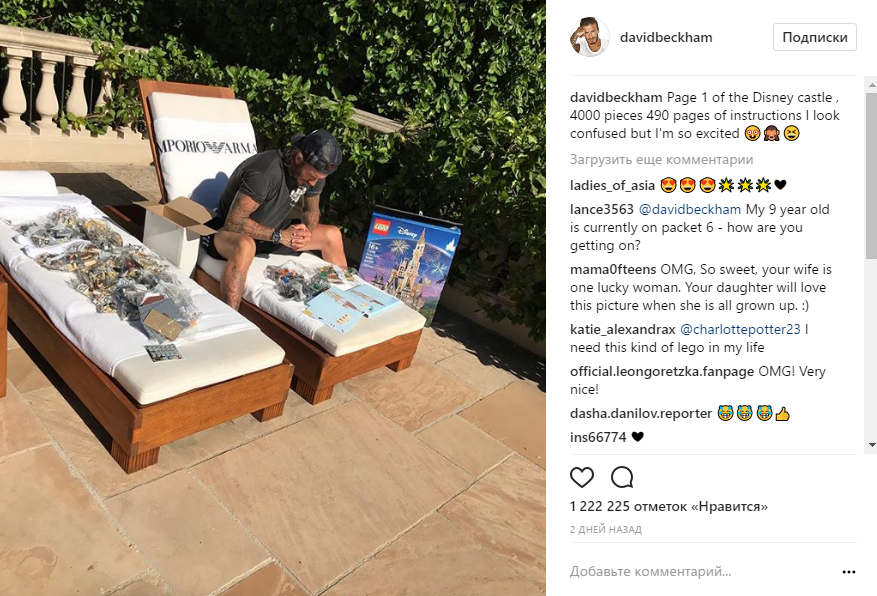Open davidbeckham username in the header

[x=666, y=37]
